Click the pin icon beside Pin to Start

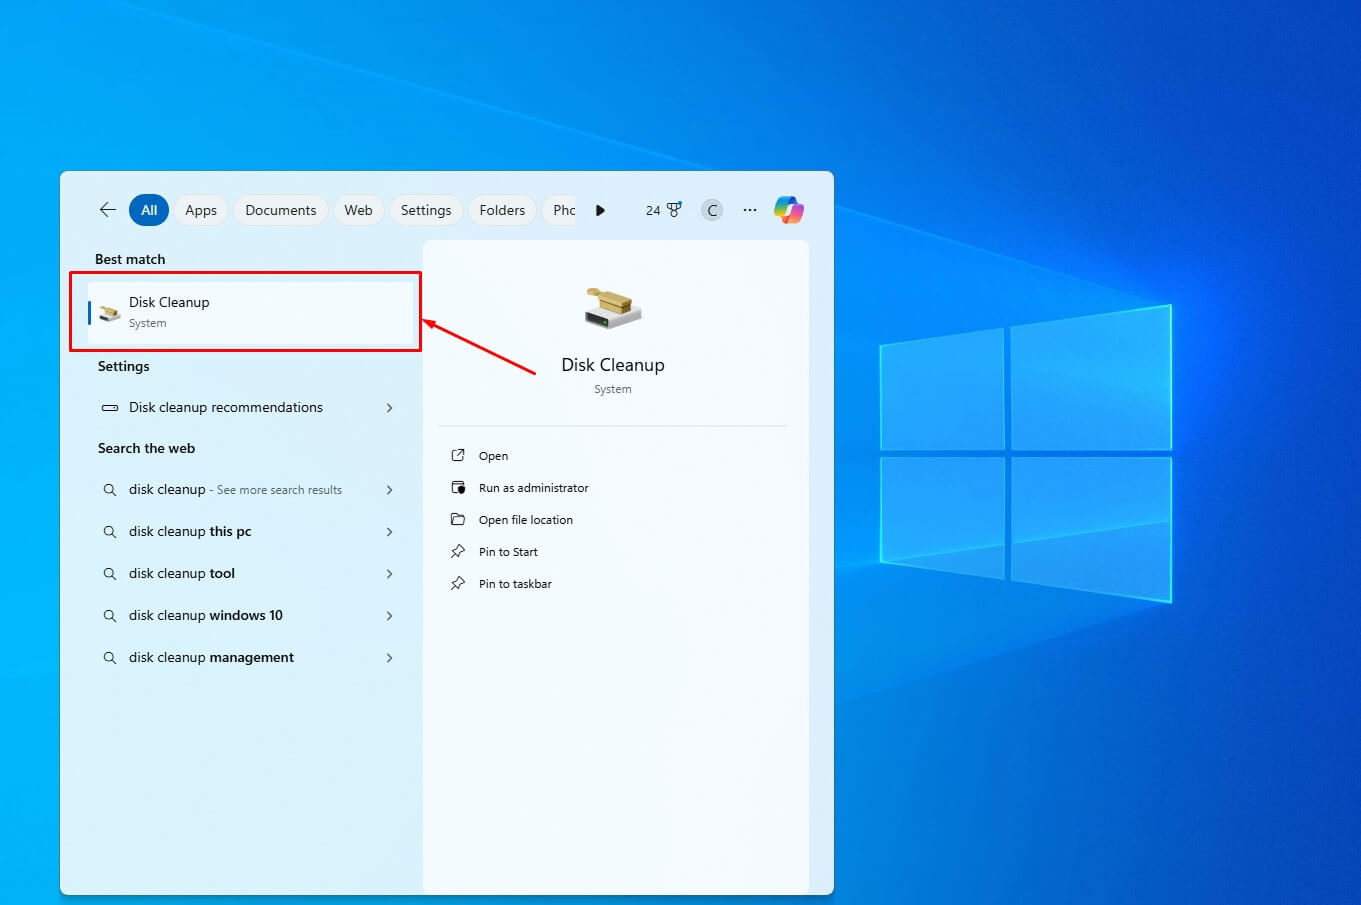458,551
